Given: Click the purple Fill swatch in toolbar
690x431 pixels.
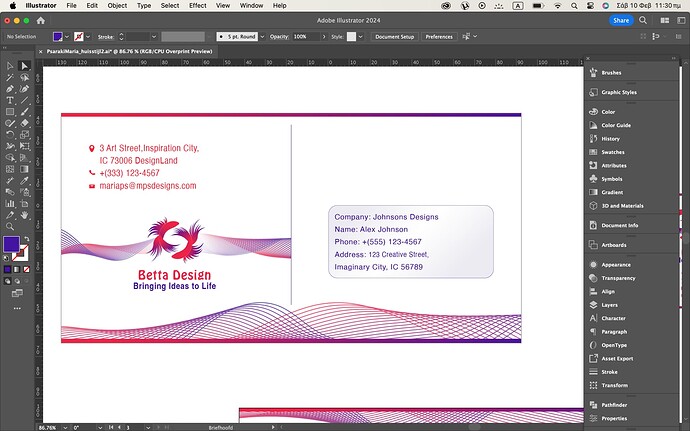Looking at the screenshot, I should click(11, 244).
